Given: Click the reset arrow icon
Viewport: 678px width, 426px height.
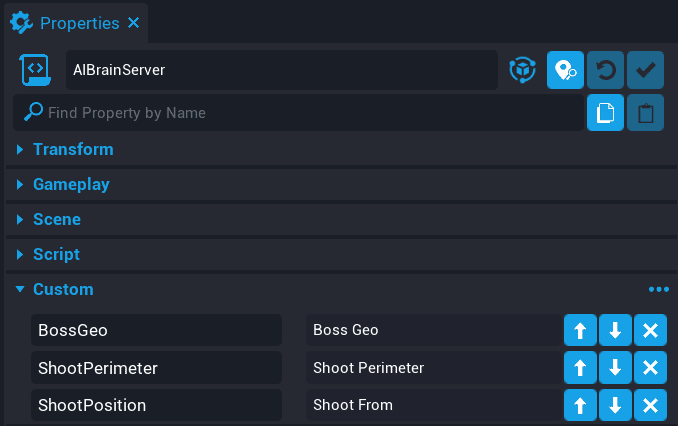Looking at the screenshot, I should coord(605,71).
